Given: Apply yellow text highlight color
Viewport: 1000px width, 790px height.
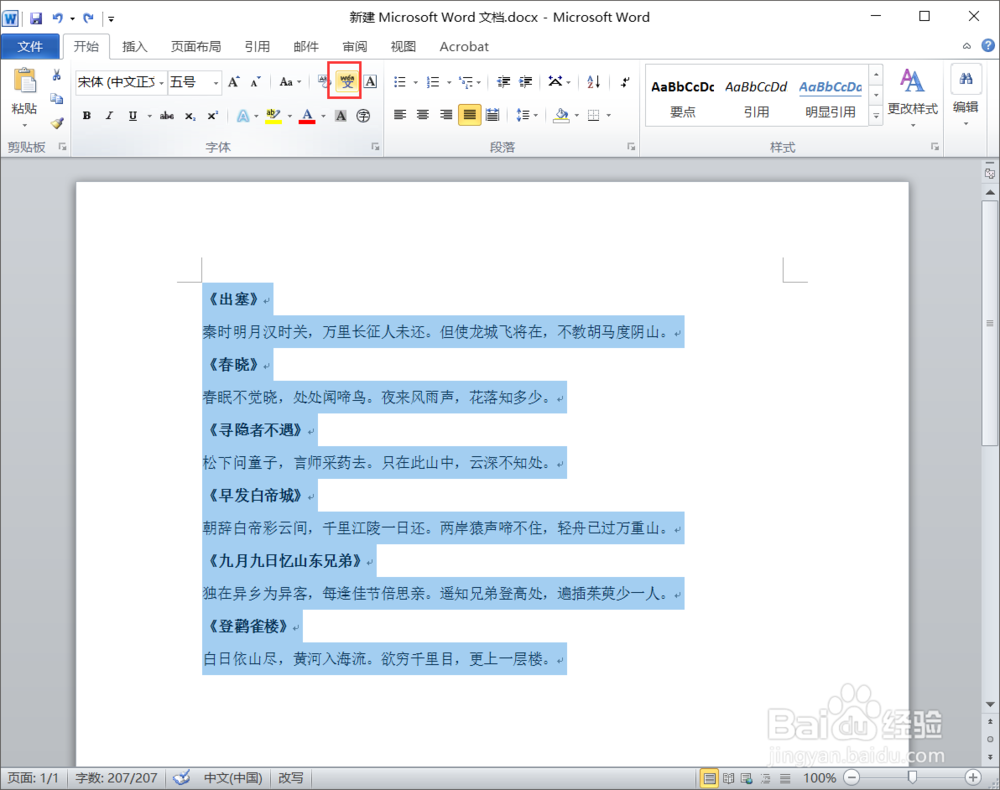Looking at the screenshot, I should click(271, 115).
